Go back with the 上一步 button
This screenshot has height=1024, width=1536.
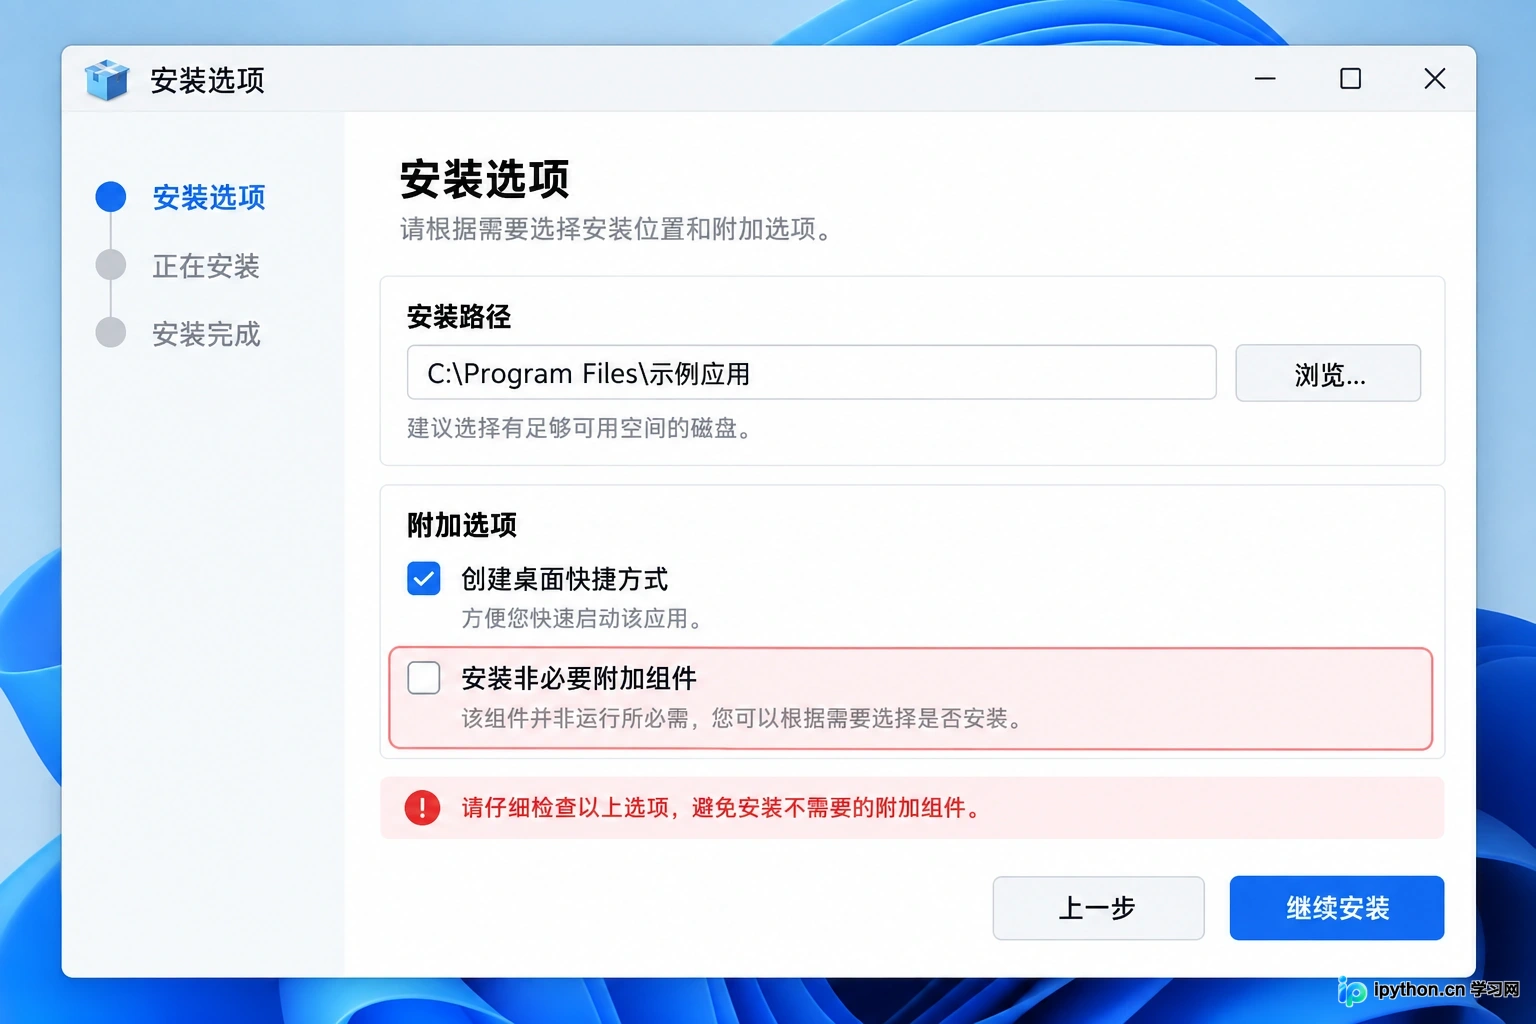pyautogui.click(x=1098, y=908)
